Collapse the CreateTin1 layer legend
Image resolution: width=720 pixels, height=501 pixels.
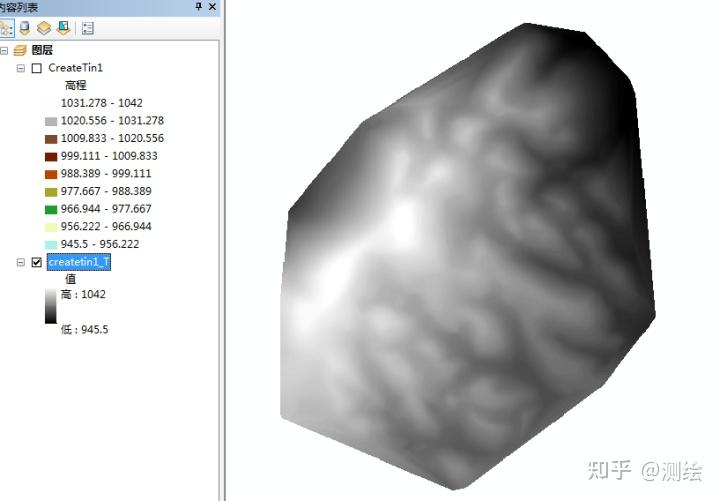(21, 68)
